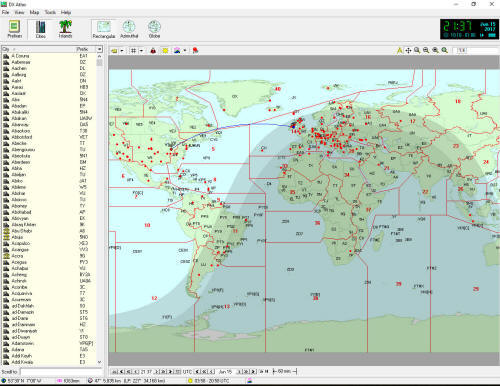Click the second magnifier zoom icon
The height and width of the screenshot is (386, 500).
point(426,50)
